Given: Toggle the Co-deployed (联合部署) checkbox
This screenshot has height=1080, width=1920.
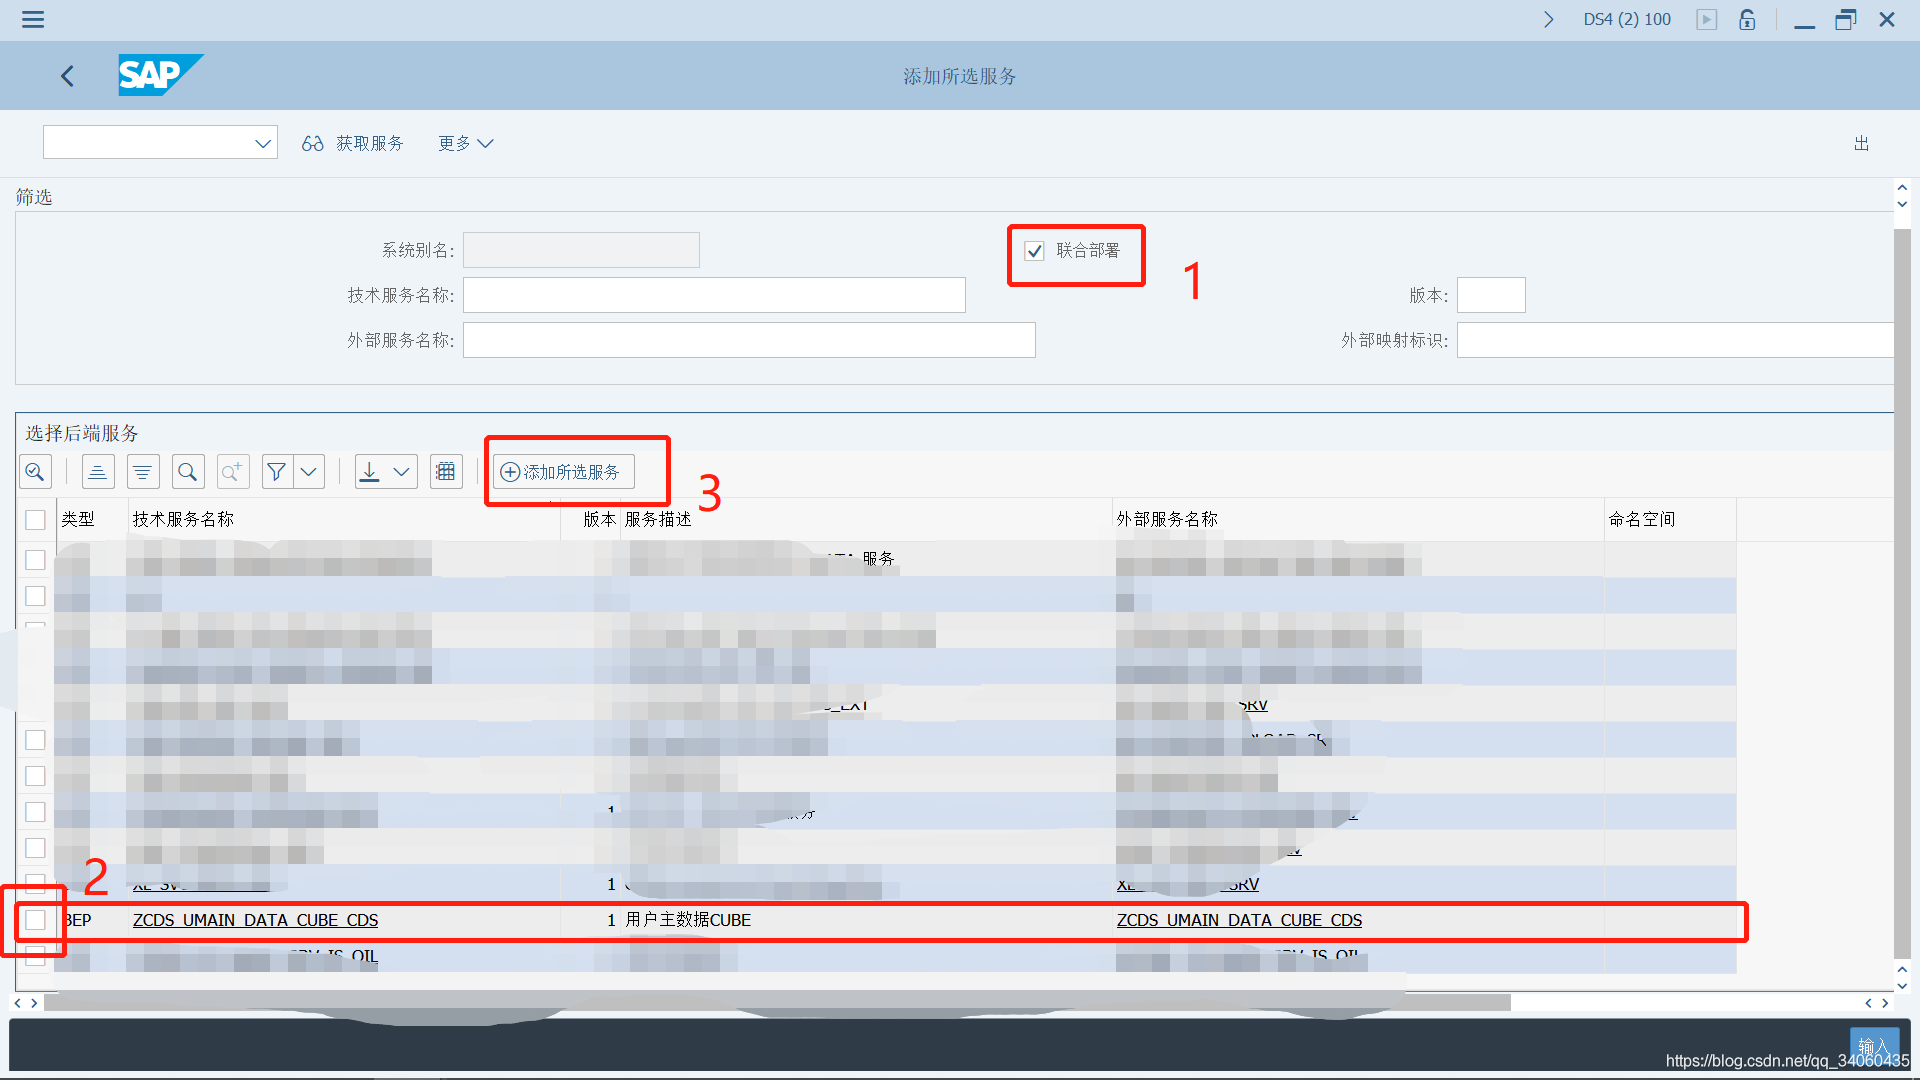Looking at the screenshot, I should coord(1034,251).
